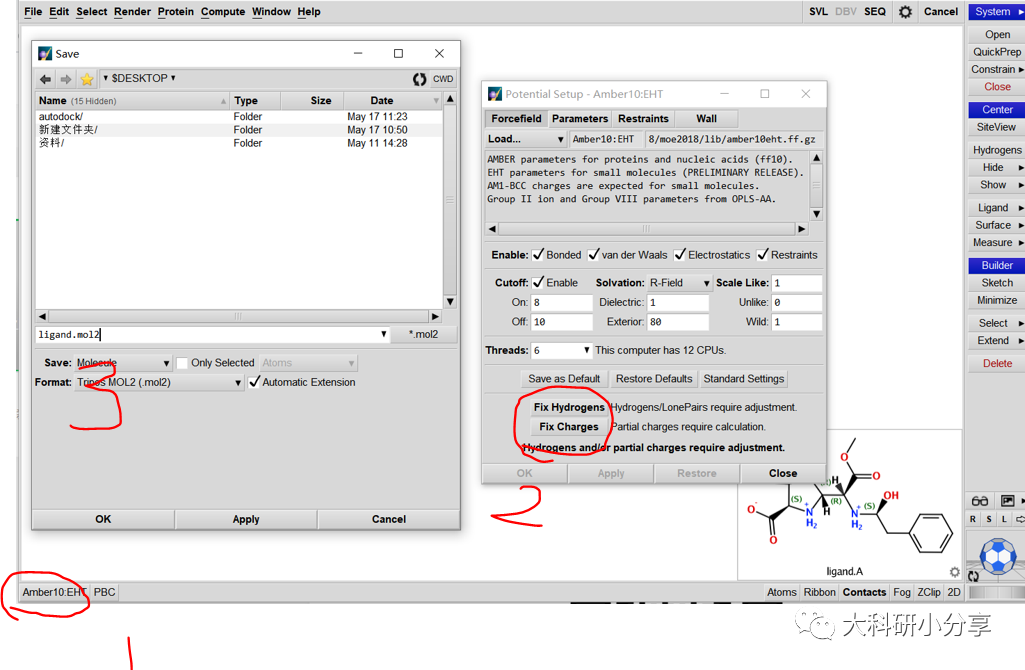The width and height of the screenshot is (1025, 670).
Task: Expand the System menu button
Action: point(996,12)
